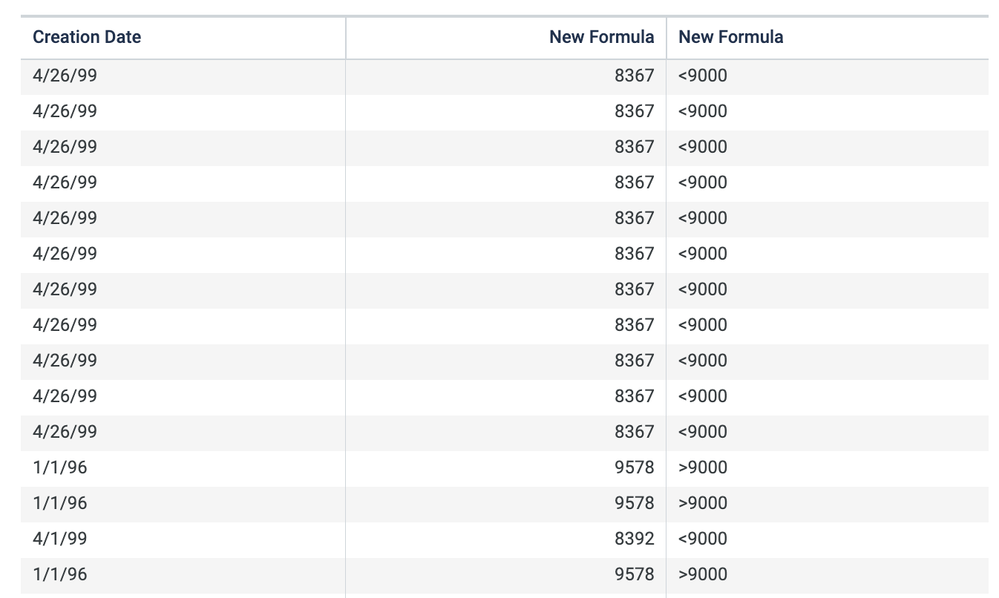Select the 4/1/99 date cell
Image resolution: width=999 pixels, height=598 pixels.
[x=60, y=538]
